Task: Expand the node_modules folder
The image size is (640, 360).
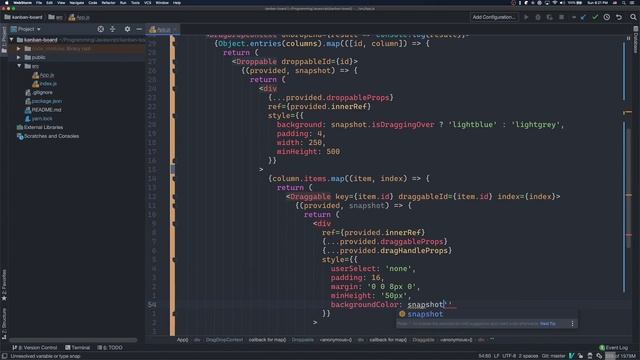Action: (18, 49)
